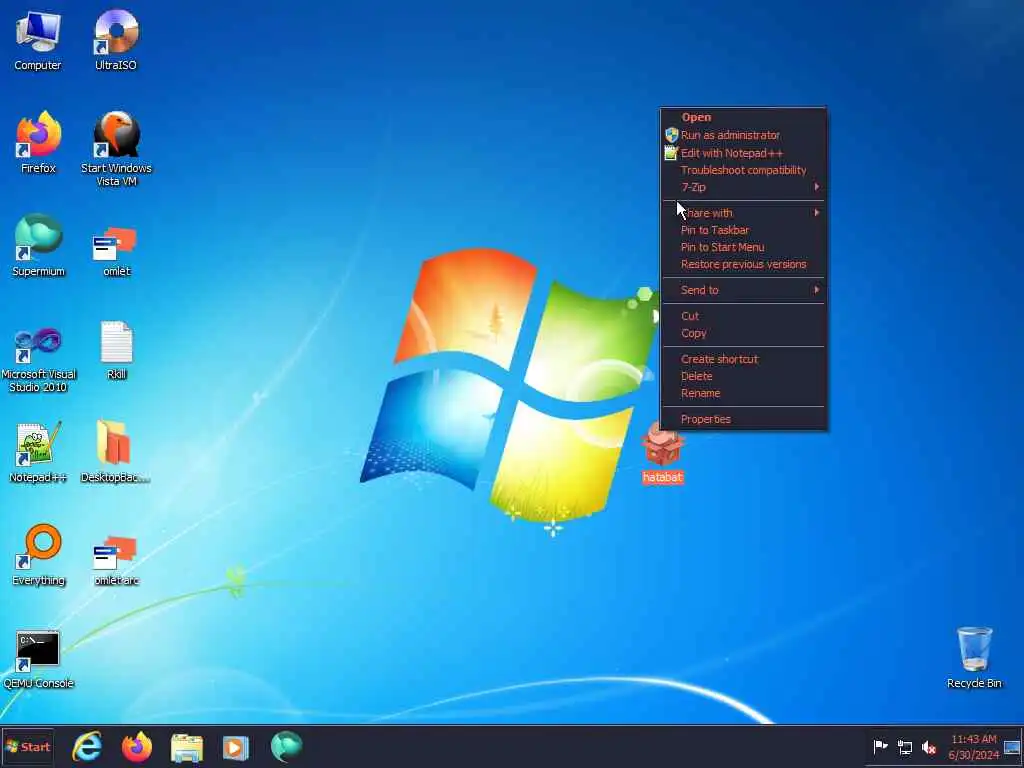This screenshot has width=1024, height=768.
Task: Choose Open in the context menu
Action: pos(744,118)
